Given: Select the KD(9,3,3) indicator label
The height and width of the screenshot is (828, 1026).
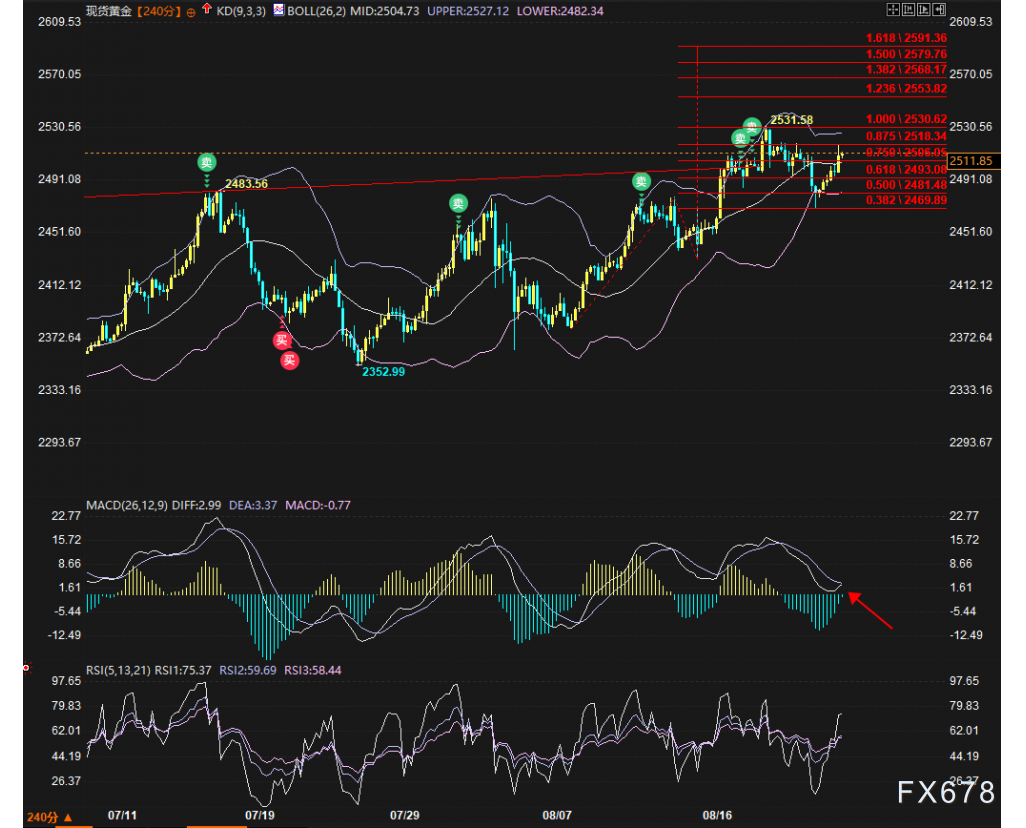Looking at the screenshot, I should (241, 11).
